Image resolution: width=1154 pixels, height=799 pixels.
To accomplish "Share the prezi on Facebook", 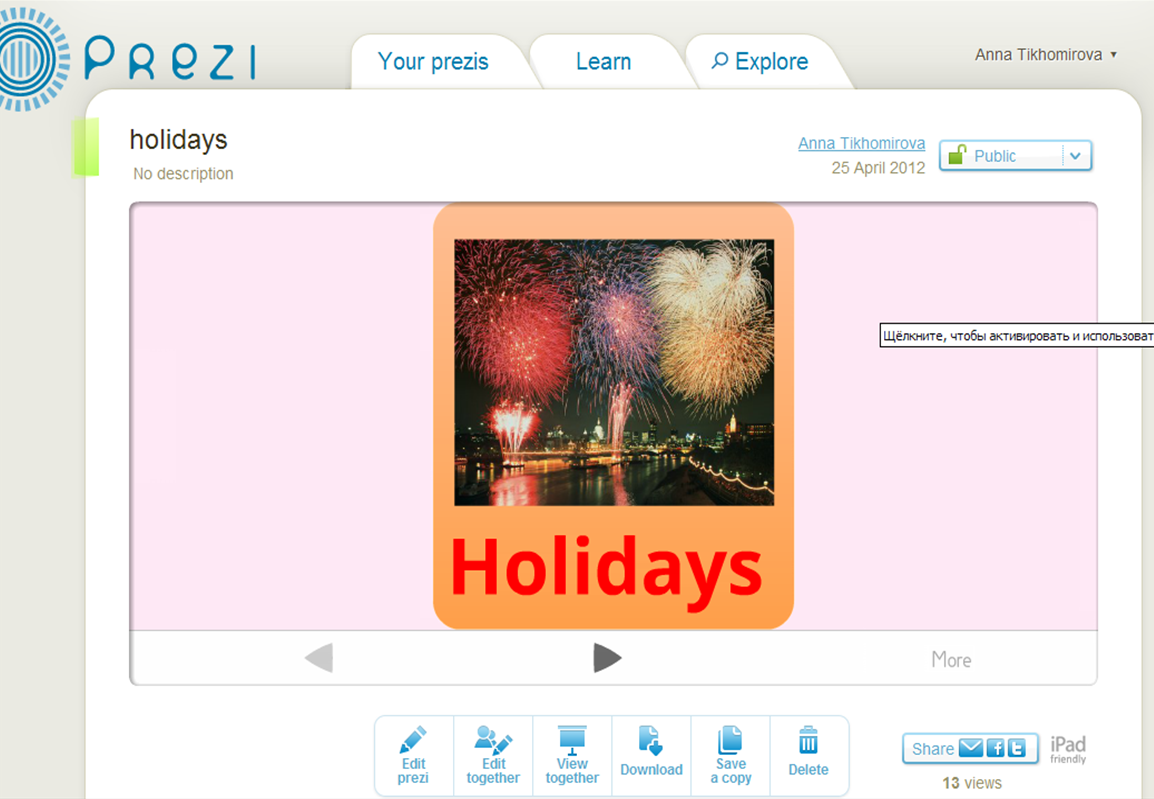I will coord(996,748).
